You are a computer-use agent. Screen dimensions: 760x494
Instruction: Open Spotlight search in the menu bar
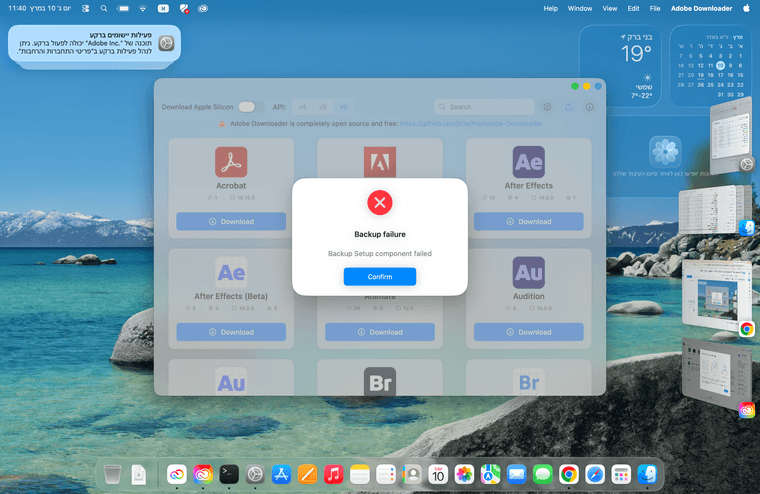[x=103, y=8]
